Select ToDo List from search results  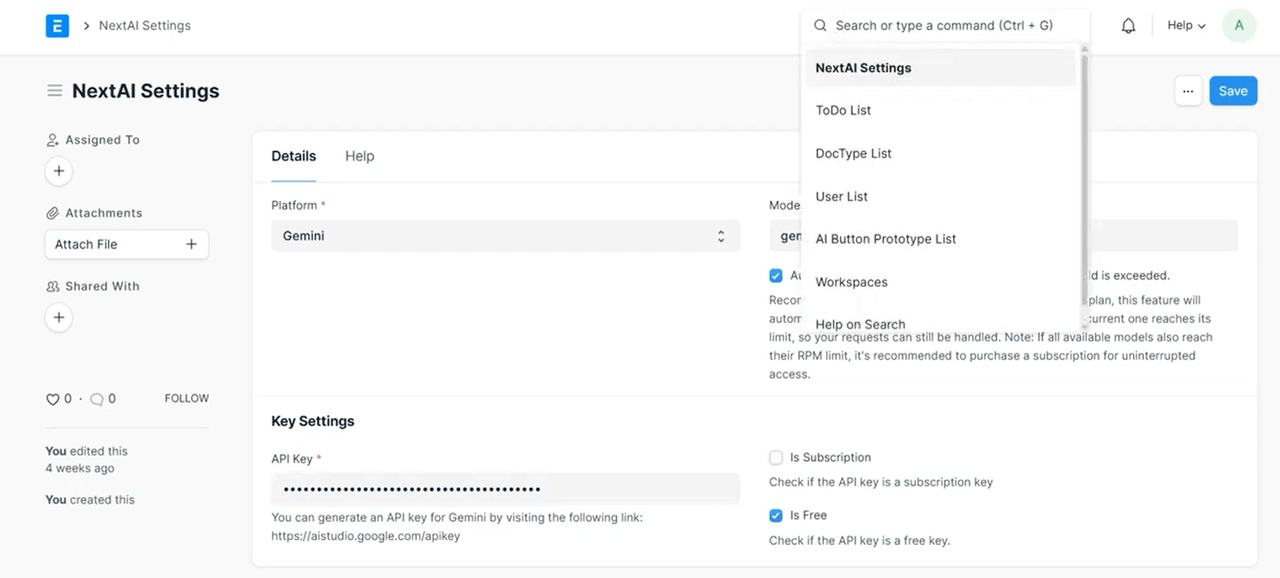tap(843, 111)
